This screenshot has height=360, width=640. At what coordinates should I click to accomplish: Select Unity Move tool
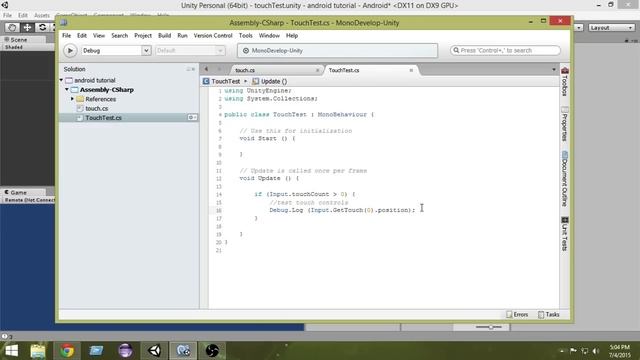(x=27, y=27)
